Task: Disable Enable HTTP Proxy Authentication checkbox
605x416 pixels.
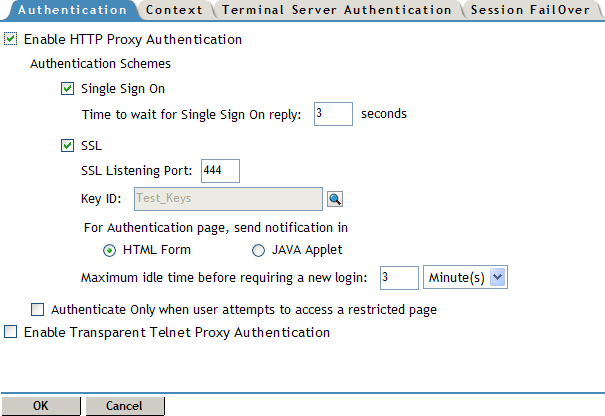Action: 11,41
